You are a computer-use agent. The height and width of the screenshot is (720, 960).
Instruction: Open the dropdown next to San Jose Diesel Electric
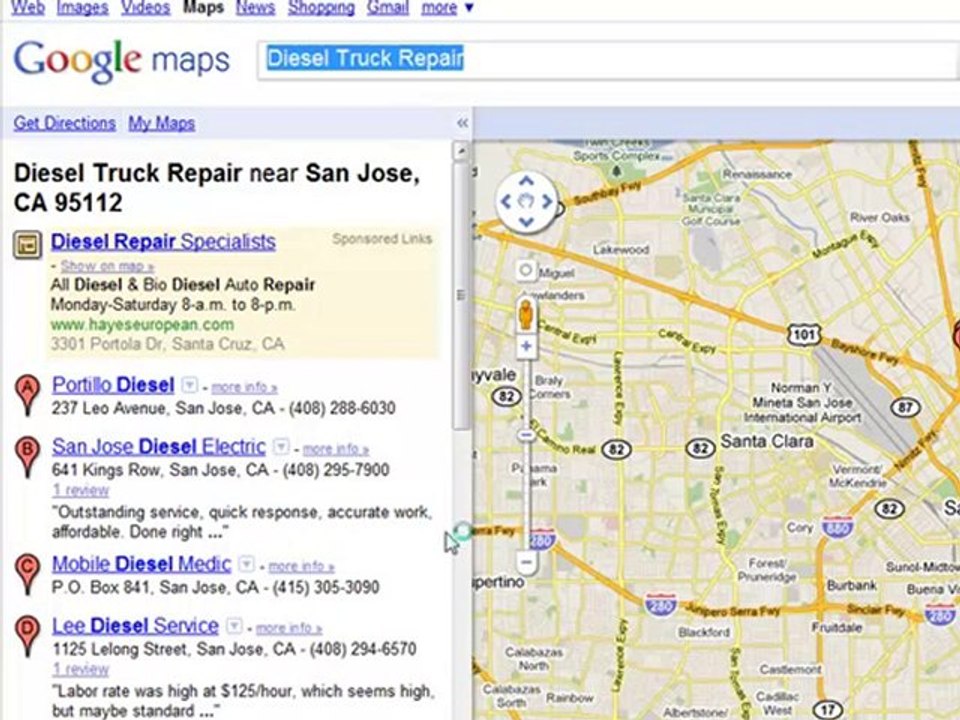click(x=280, y=447)
